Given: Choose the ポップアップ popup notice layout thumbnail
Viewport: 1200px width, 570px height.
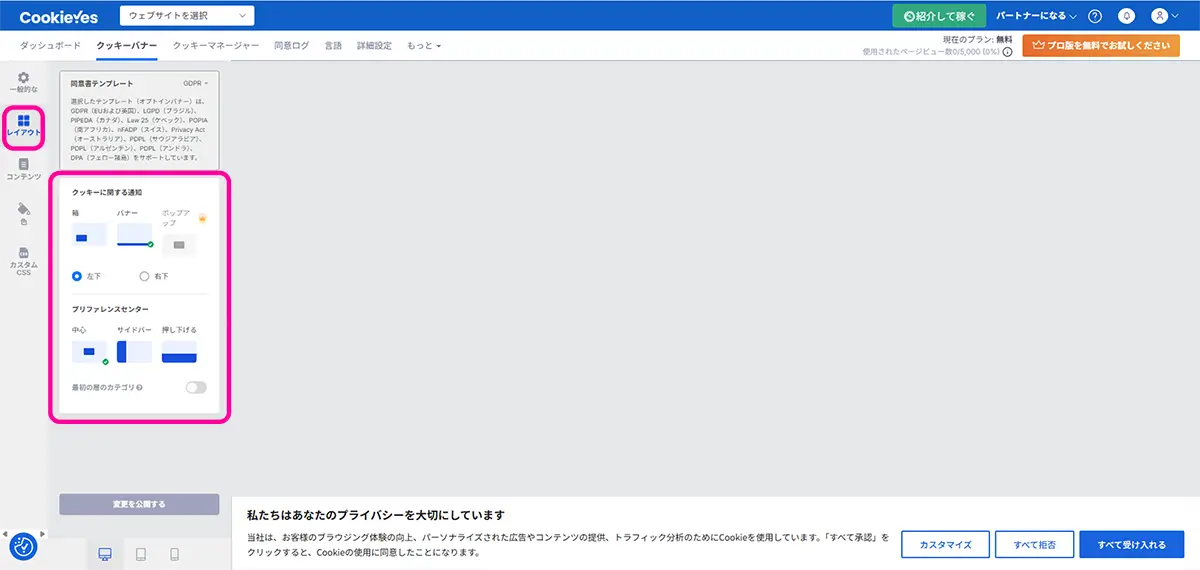Looking at the screenshot, I should pyautogui.click(x=179, y=245).
